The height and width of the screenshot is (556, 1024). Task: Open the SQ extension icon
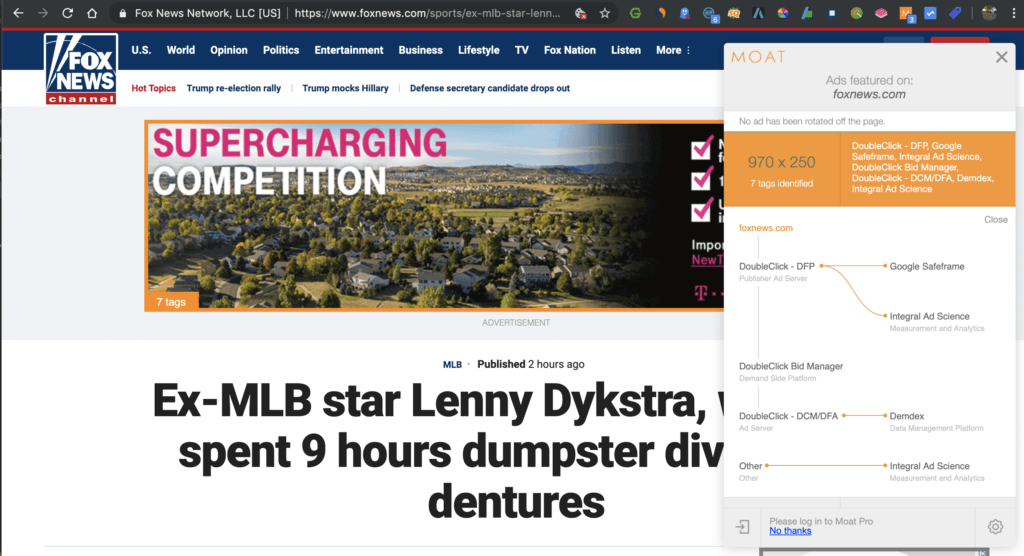pyautogui.click(x=733, y=13)
